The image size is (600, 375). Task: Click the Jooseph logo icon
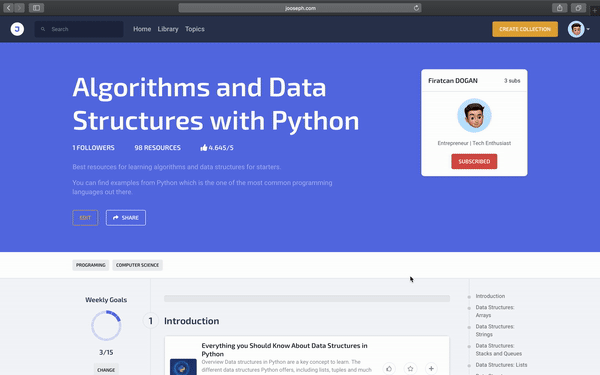coord(17,29)
